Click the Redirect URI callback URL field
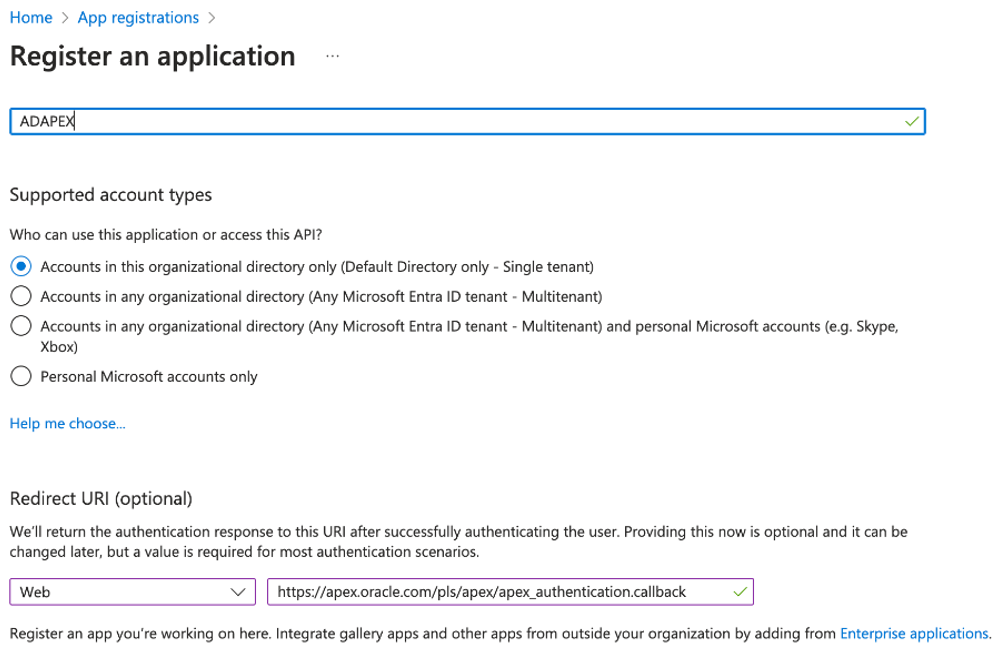 tap(500, 592)
